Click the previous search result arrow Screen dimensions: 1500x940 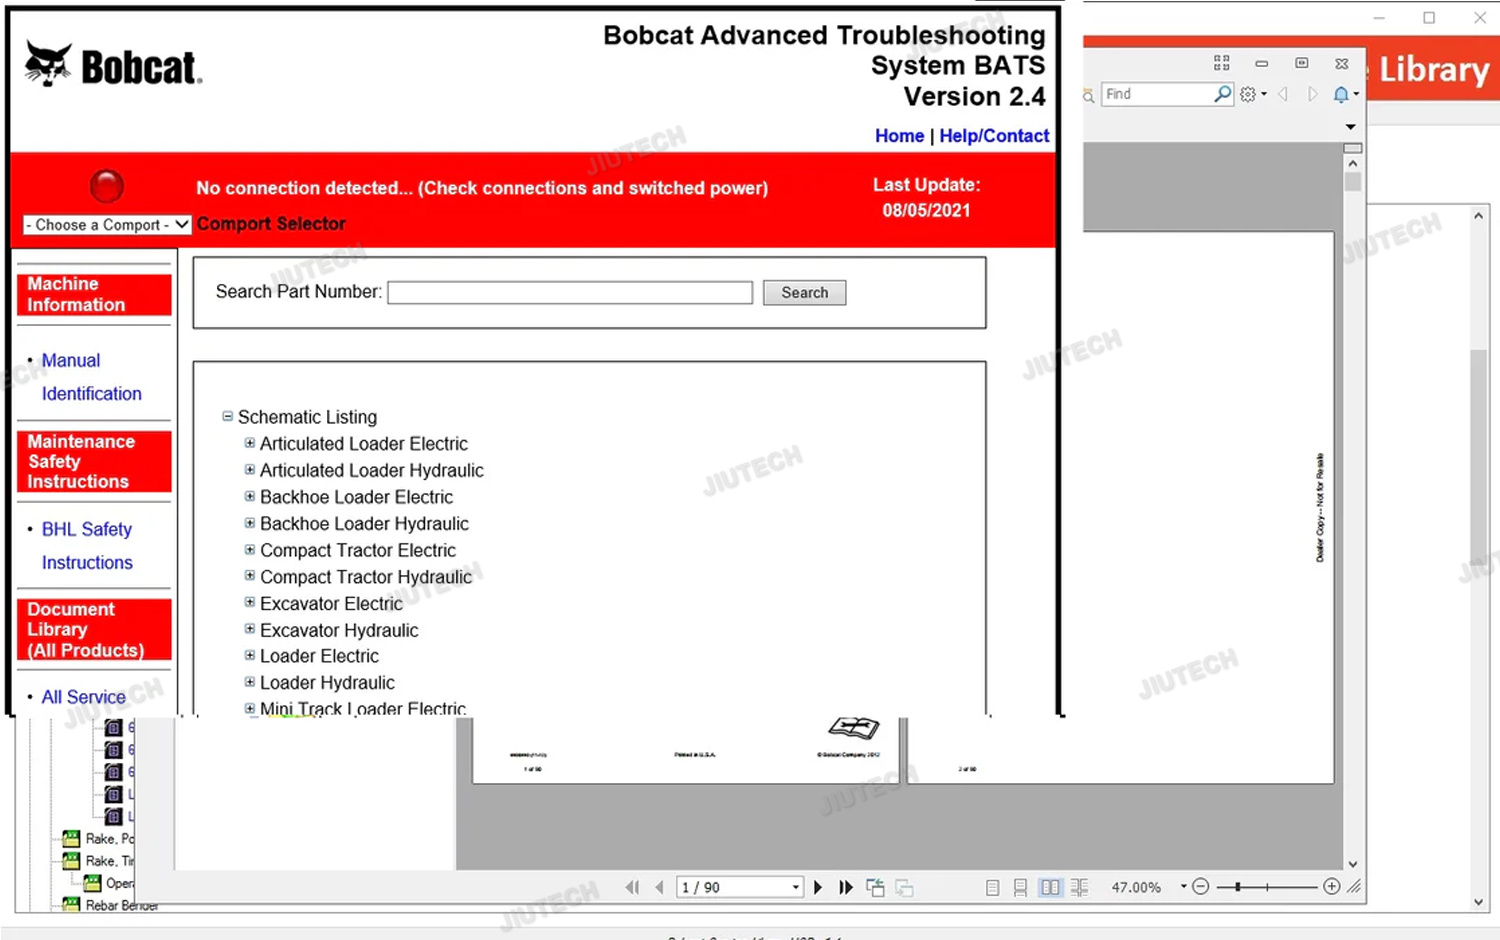click(1283, 94)
